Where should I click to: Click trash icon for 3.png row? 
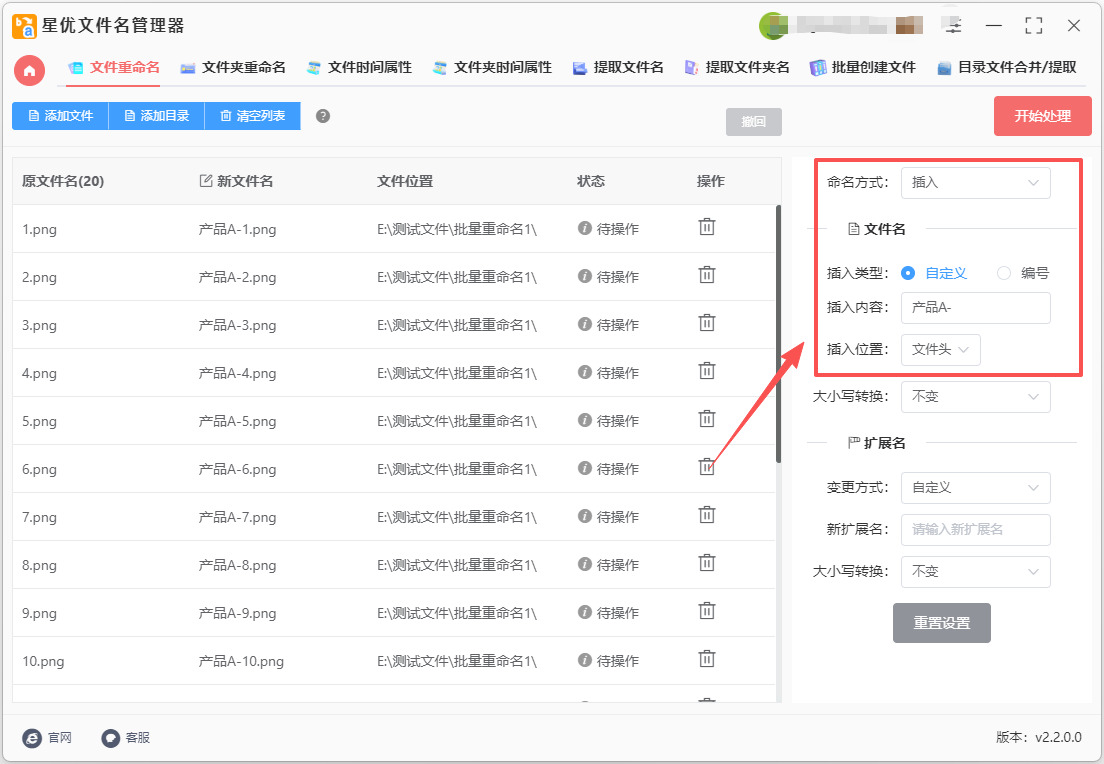point(706,323)
